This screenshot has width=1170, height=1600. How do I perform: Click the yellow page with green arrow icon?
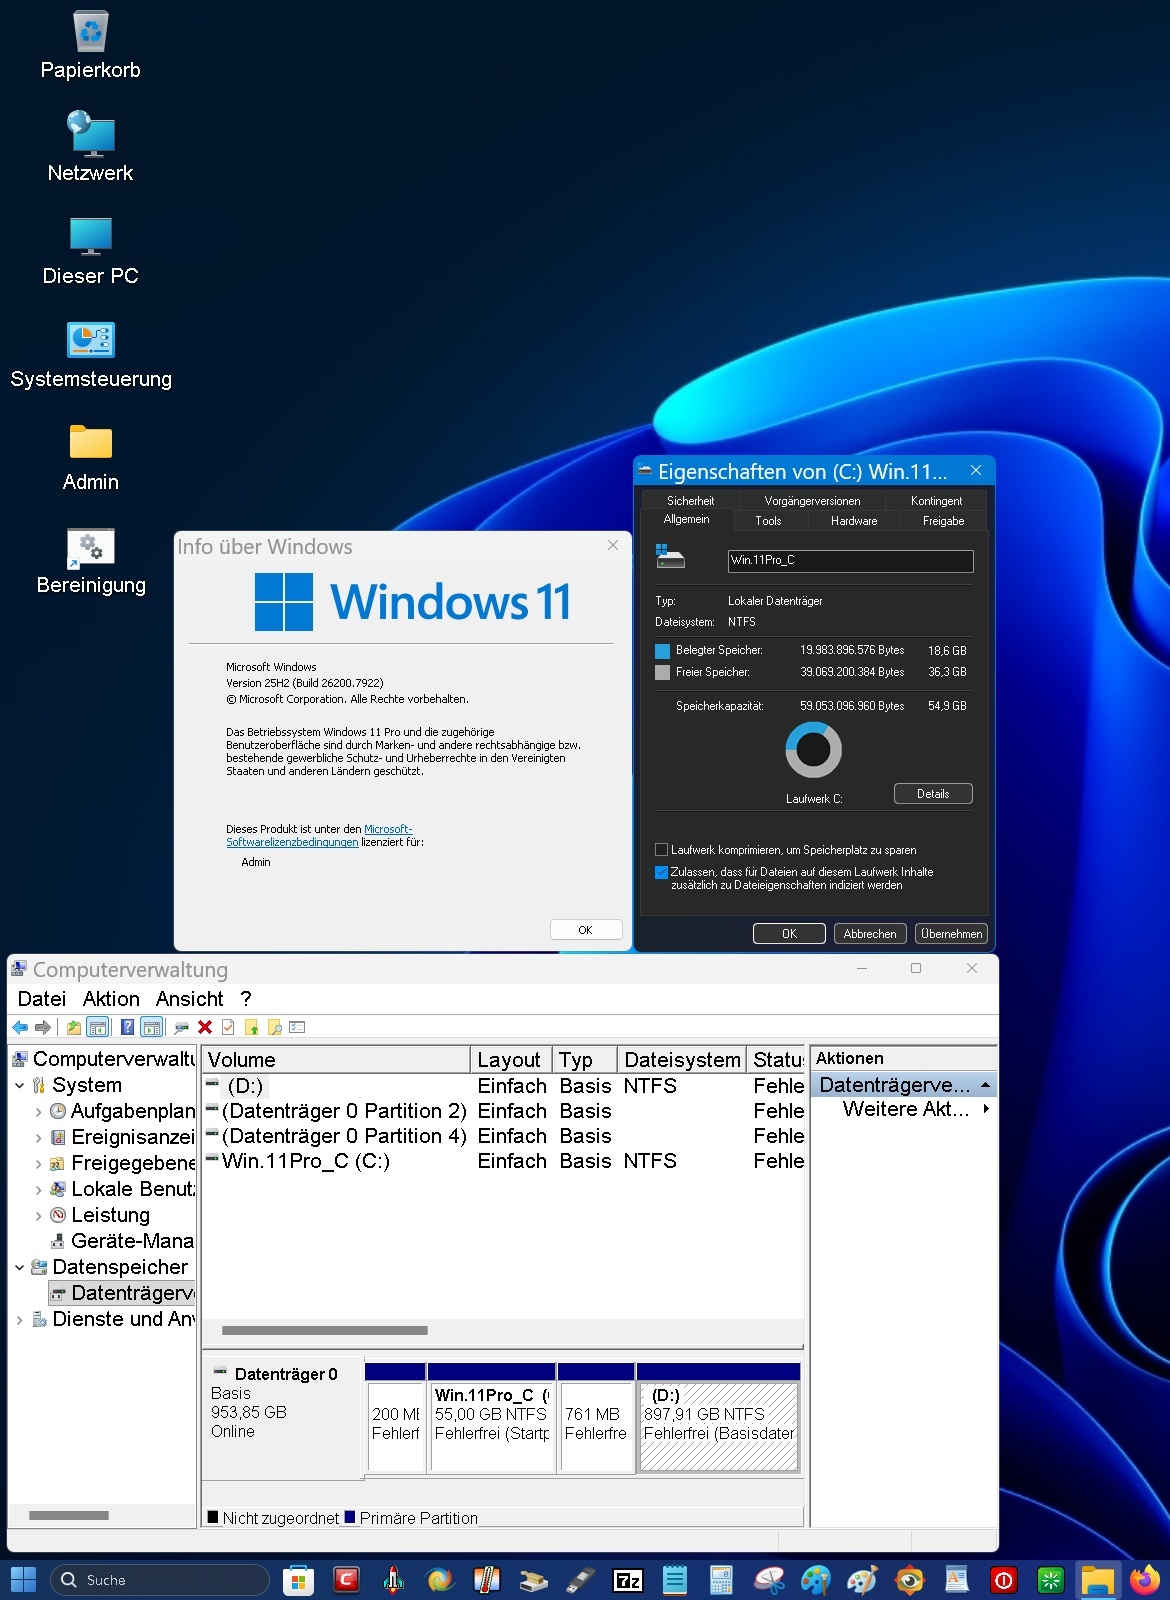pyautogui.click(x=251, y=1027)
